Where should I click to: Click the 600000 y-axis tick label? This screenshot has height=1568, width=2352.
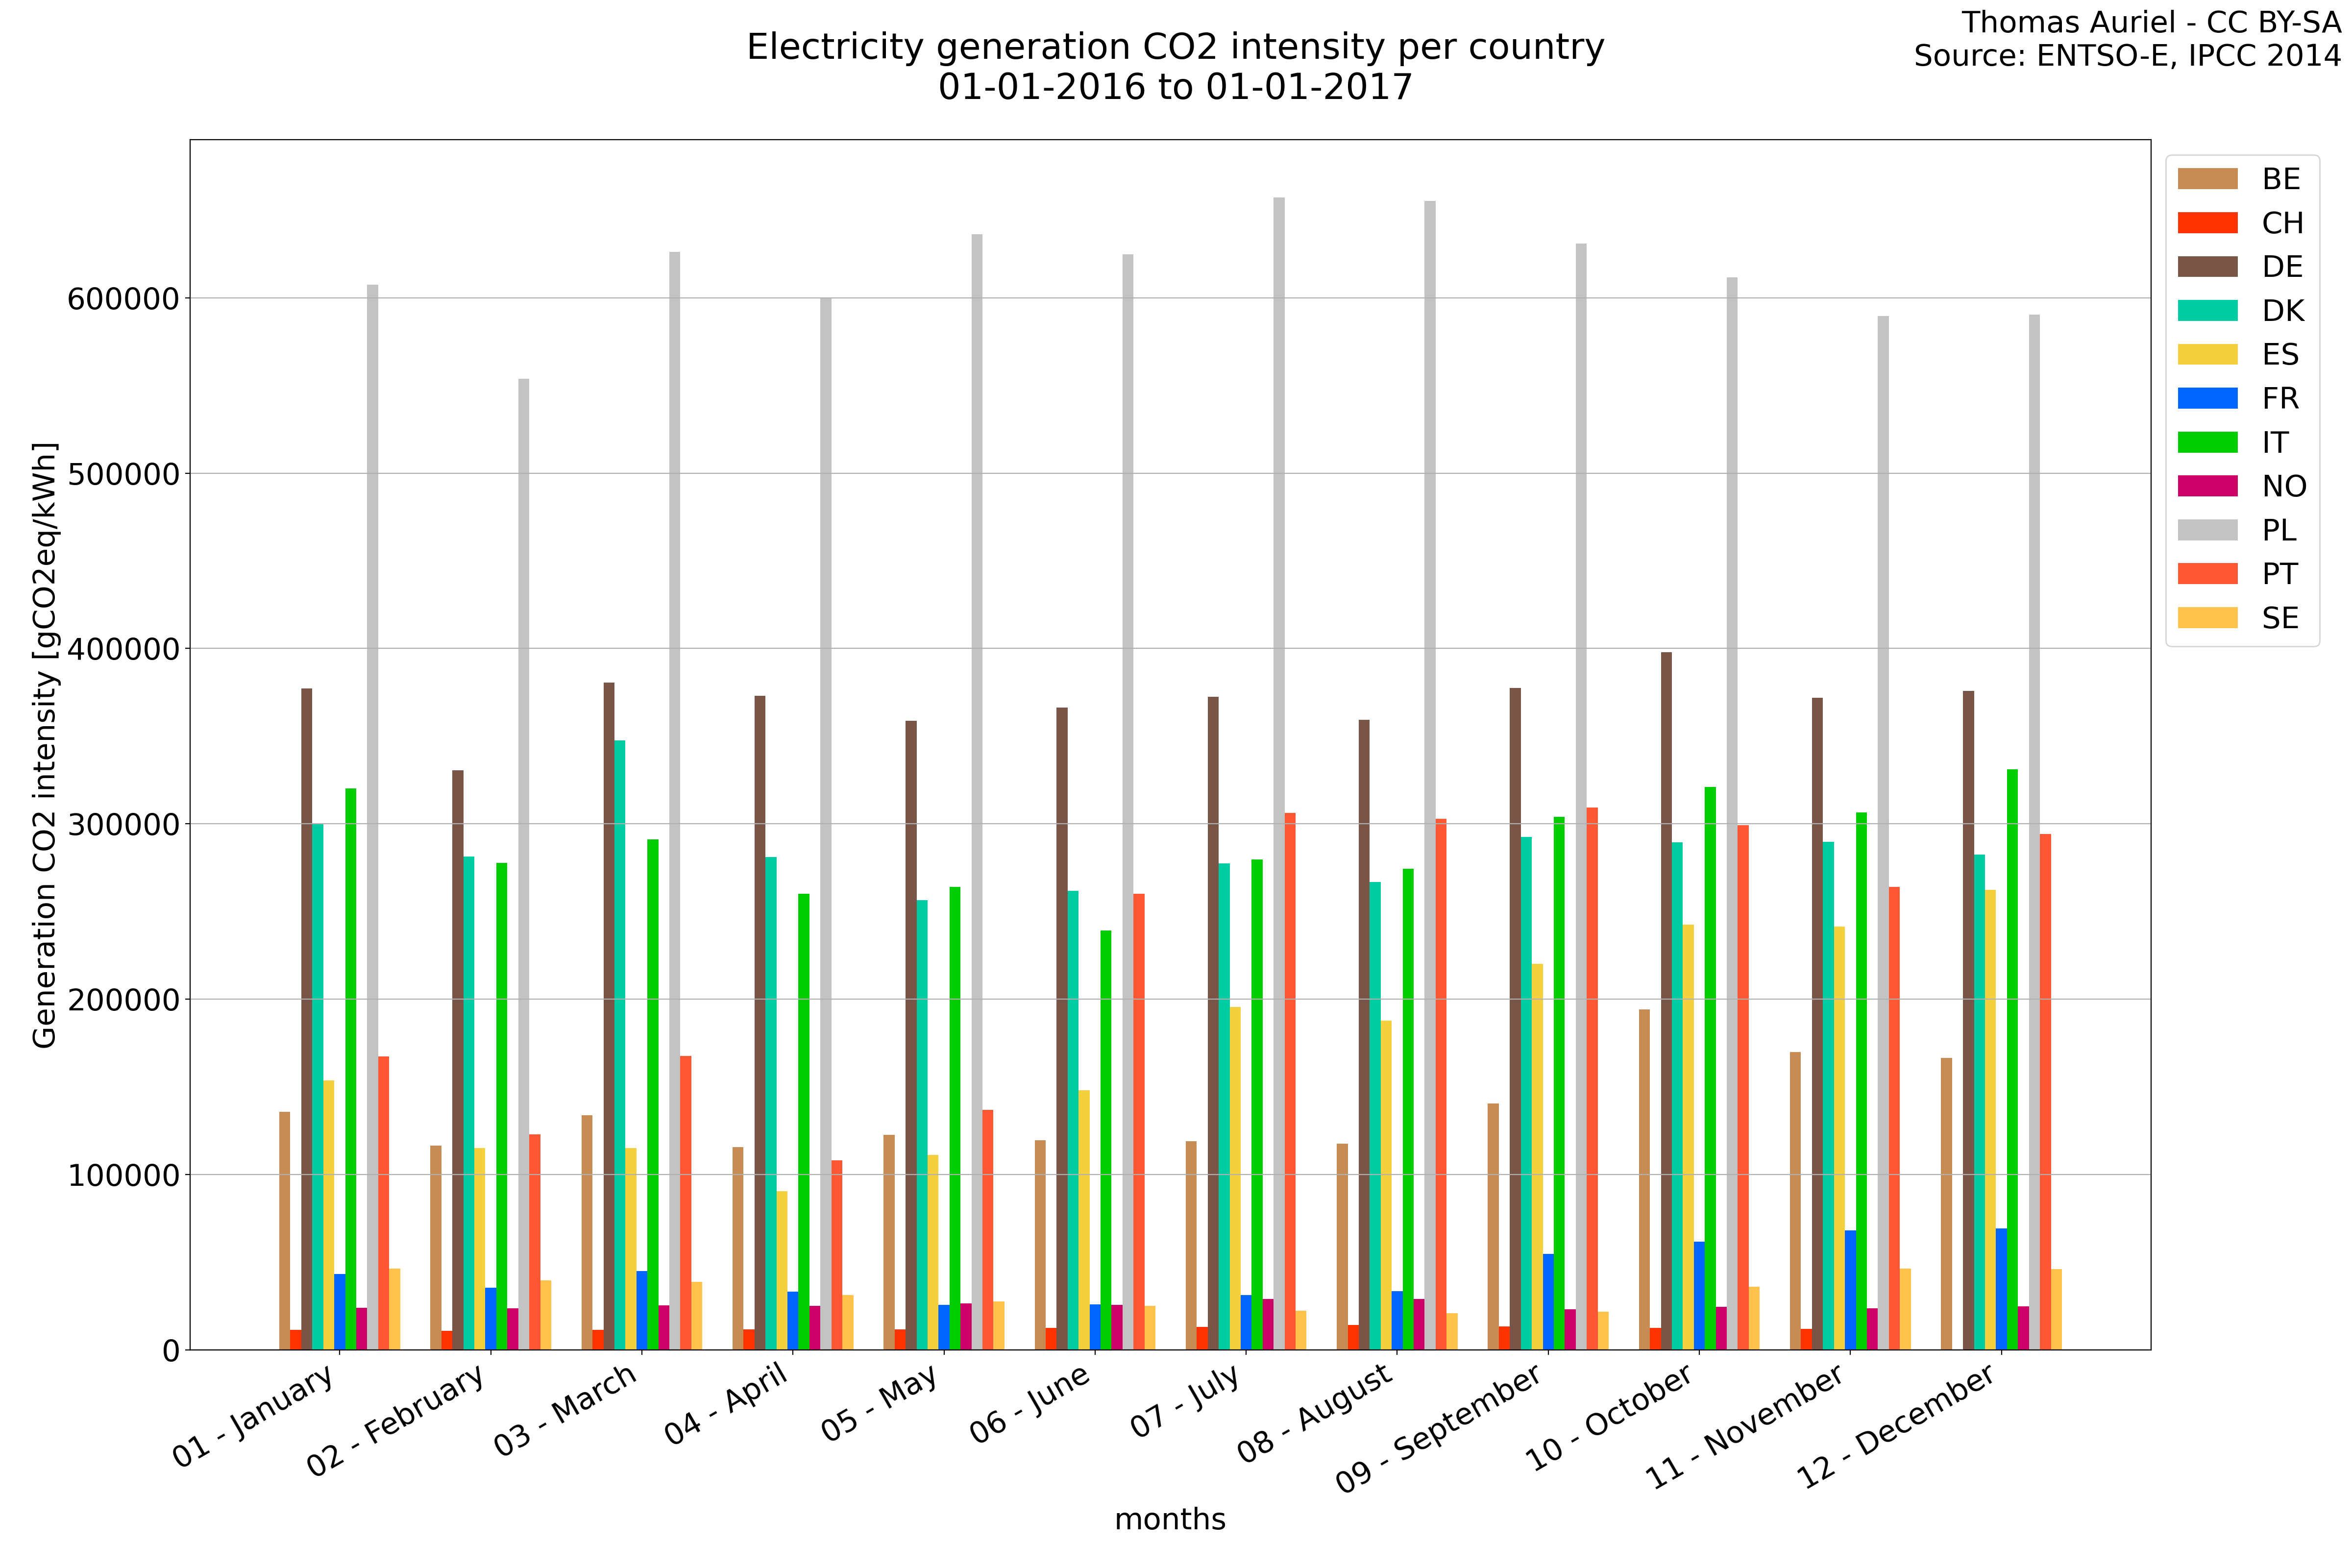pos(123,299)
